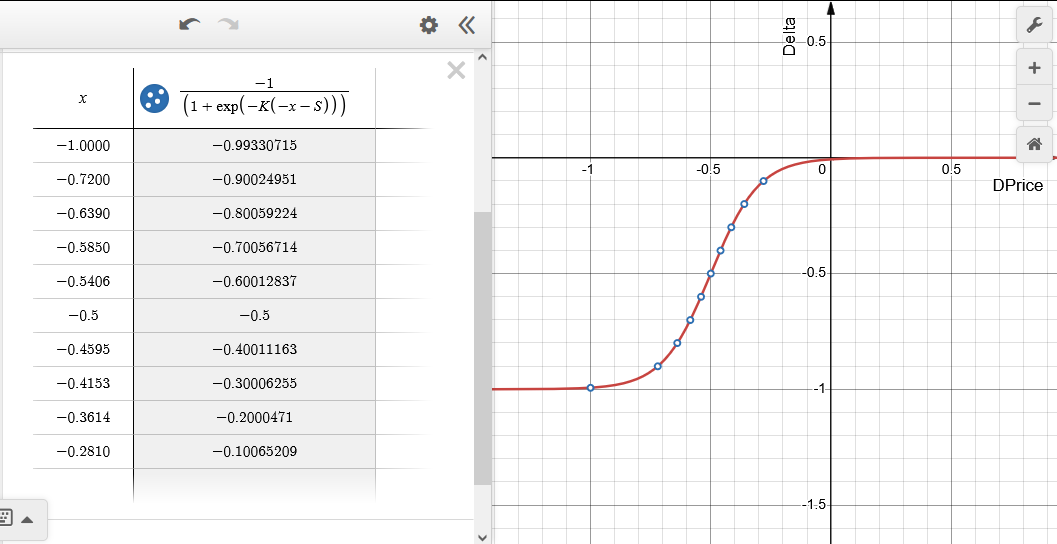Click the table cell with value -0.5406
The image size is (1057, 544).
83,281
